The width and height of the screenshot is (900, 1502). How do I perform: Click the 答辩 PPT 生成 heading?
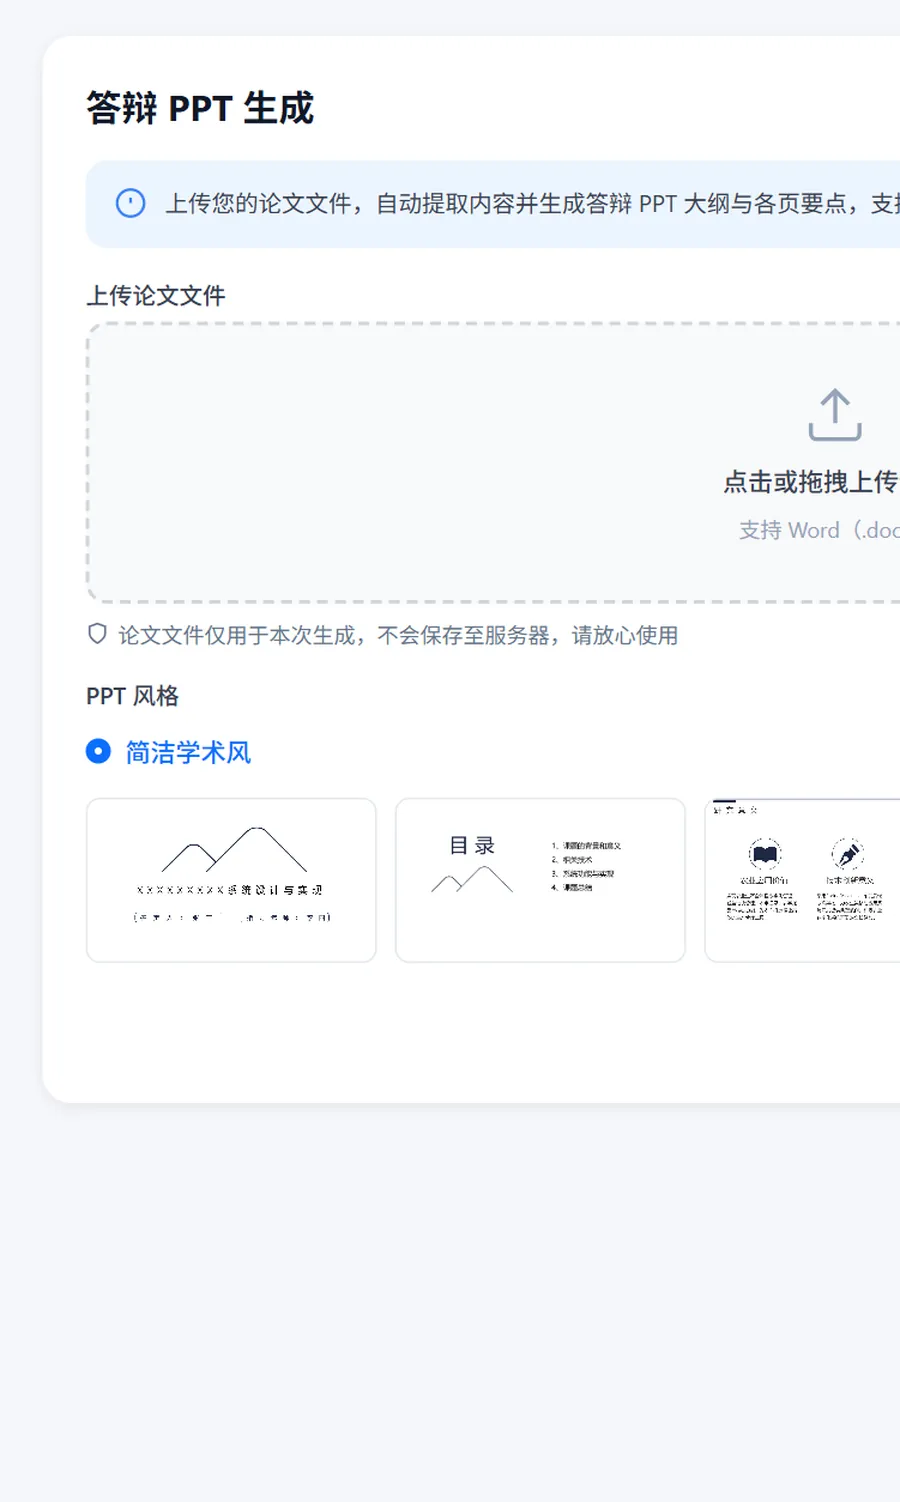(x=200, y=108)
